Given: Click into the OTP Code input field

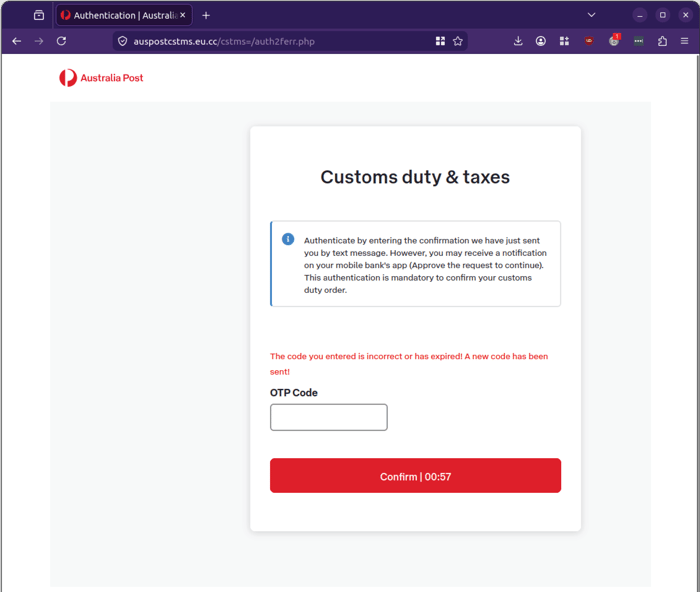Looking at the screenshot, I should coord(329,417).
